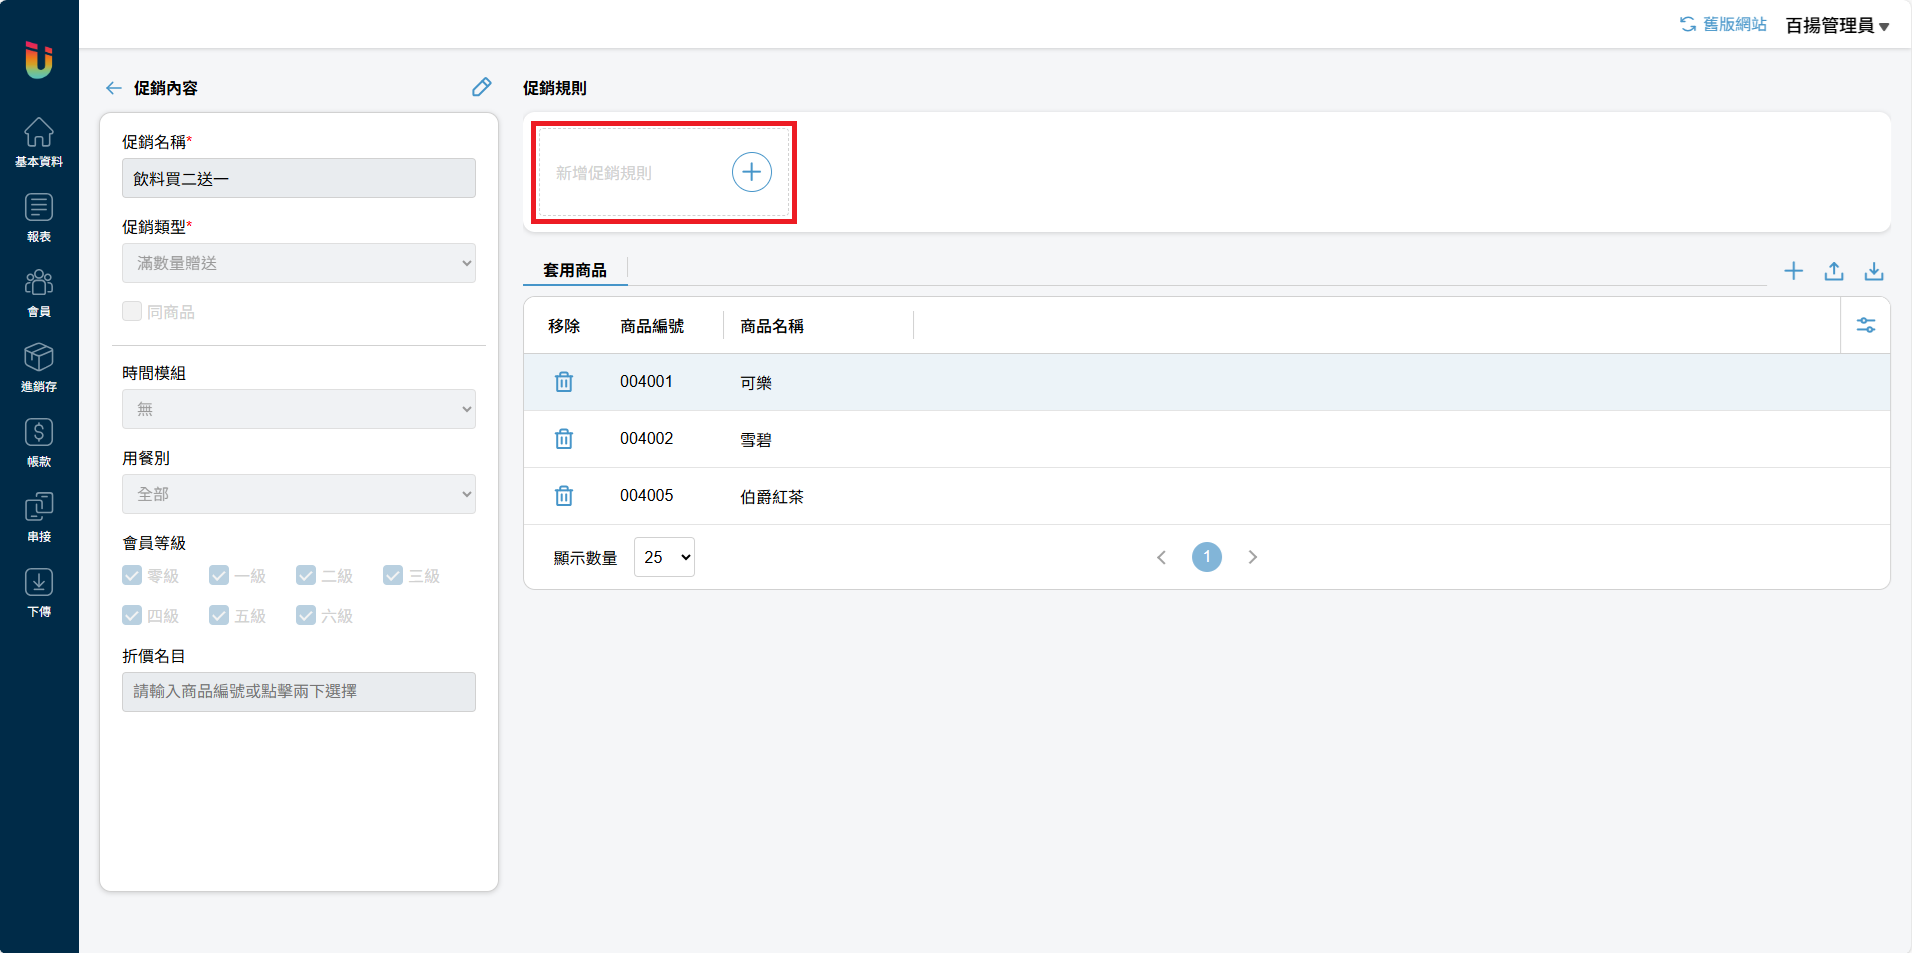Click the 折價名目 input field
The image size is (1912, 953).
tap(298, 692)
